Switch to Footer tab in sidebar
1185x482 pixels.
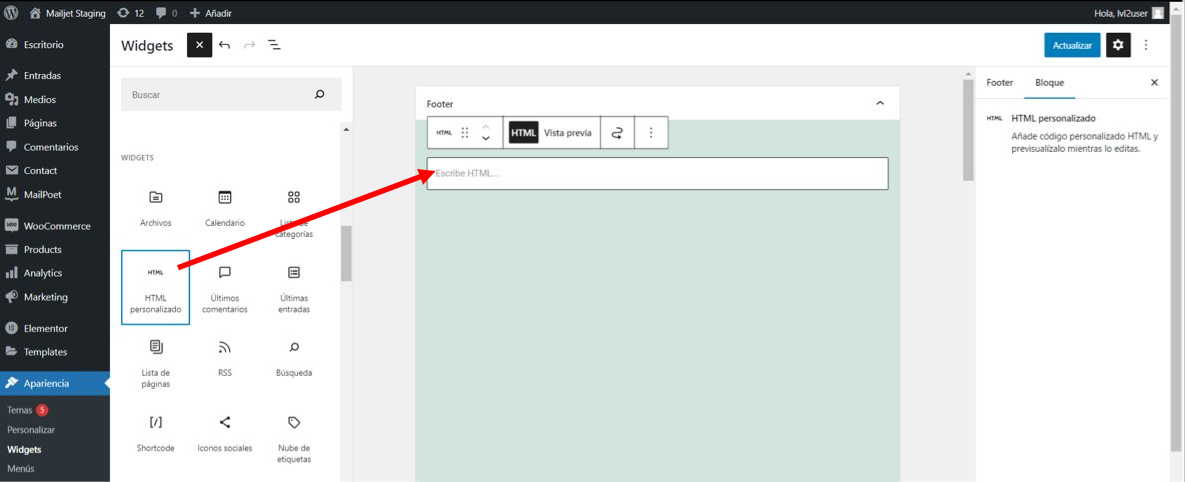pos(999,83)
